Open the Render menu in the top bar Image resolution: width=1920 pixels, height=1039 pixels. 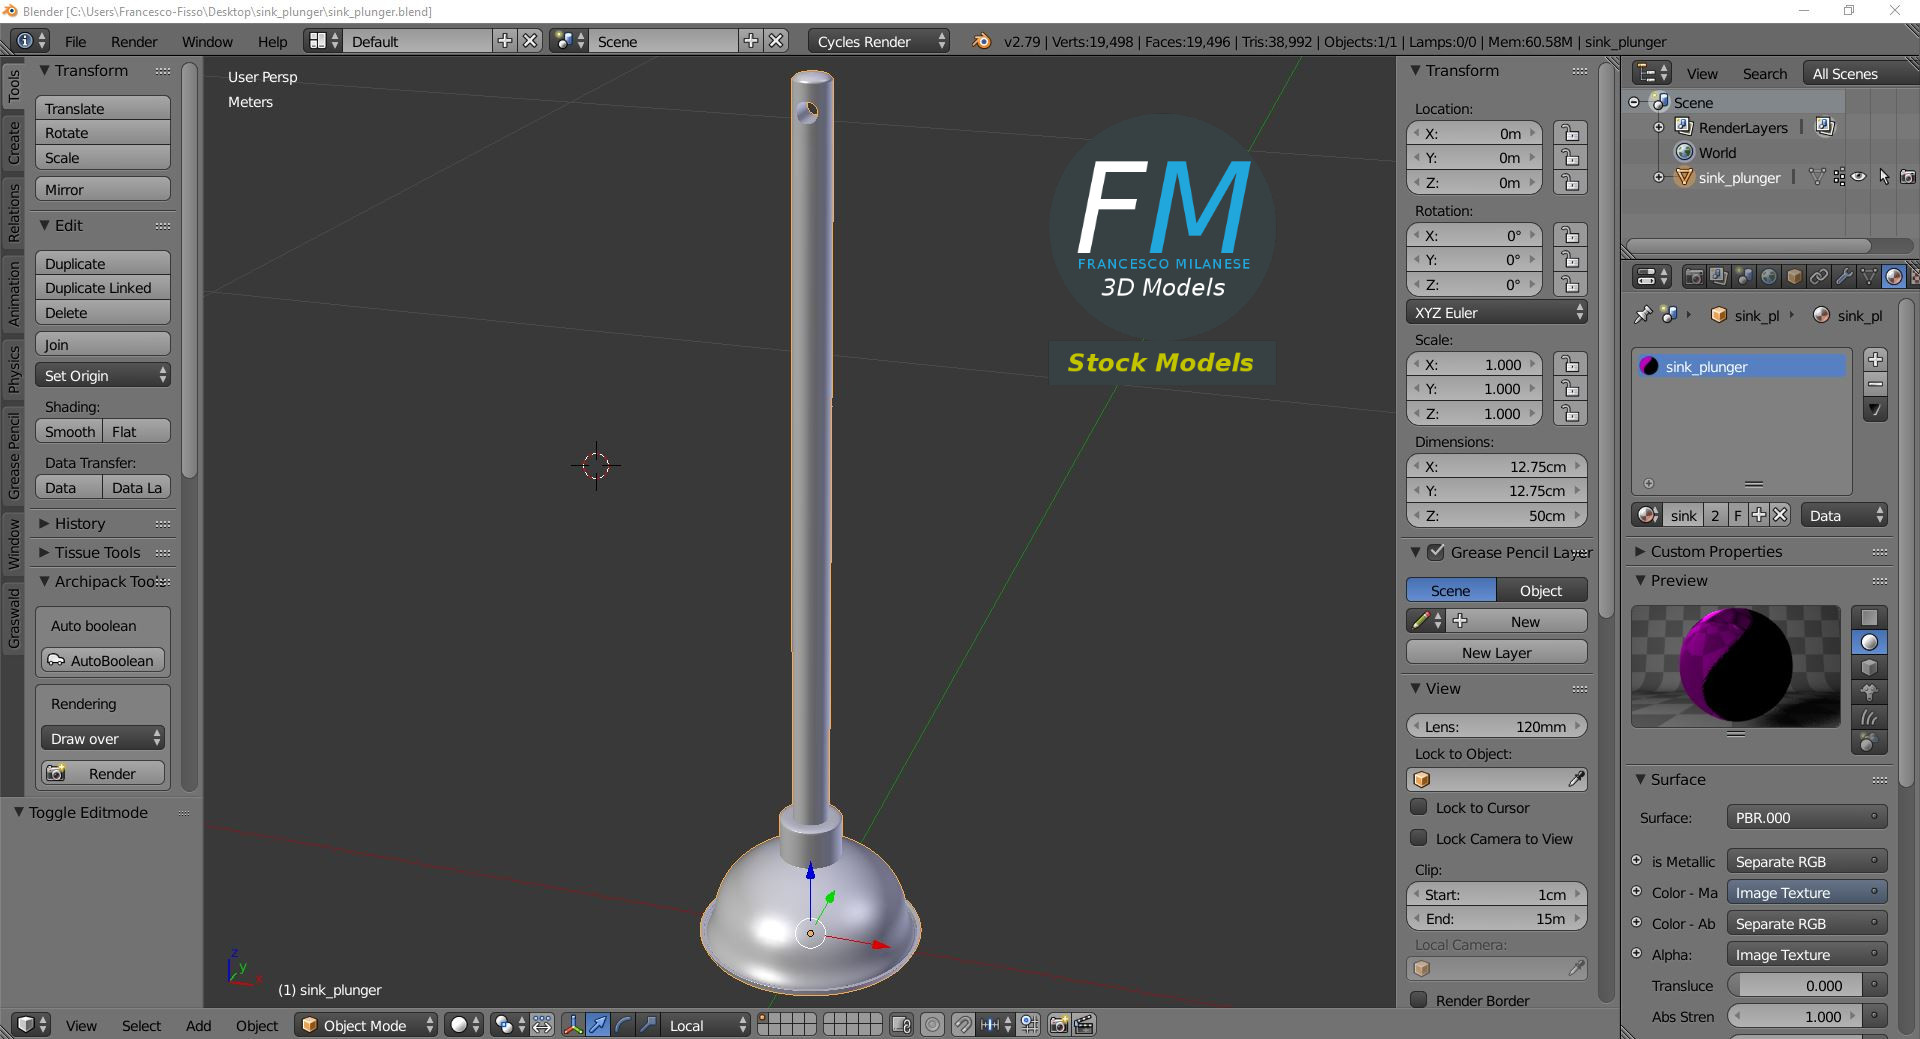click(x=134, y=41)
